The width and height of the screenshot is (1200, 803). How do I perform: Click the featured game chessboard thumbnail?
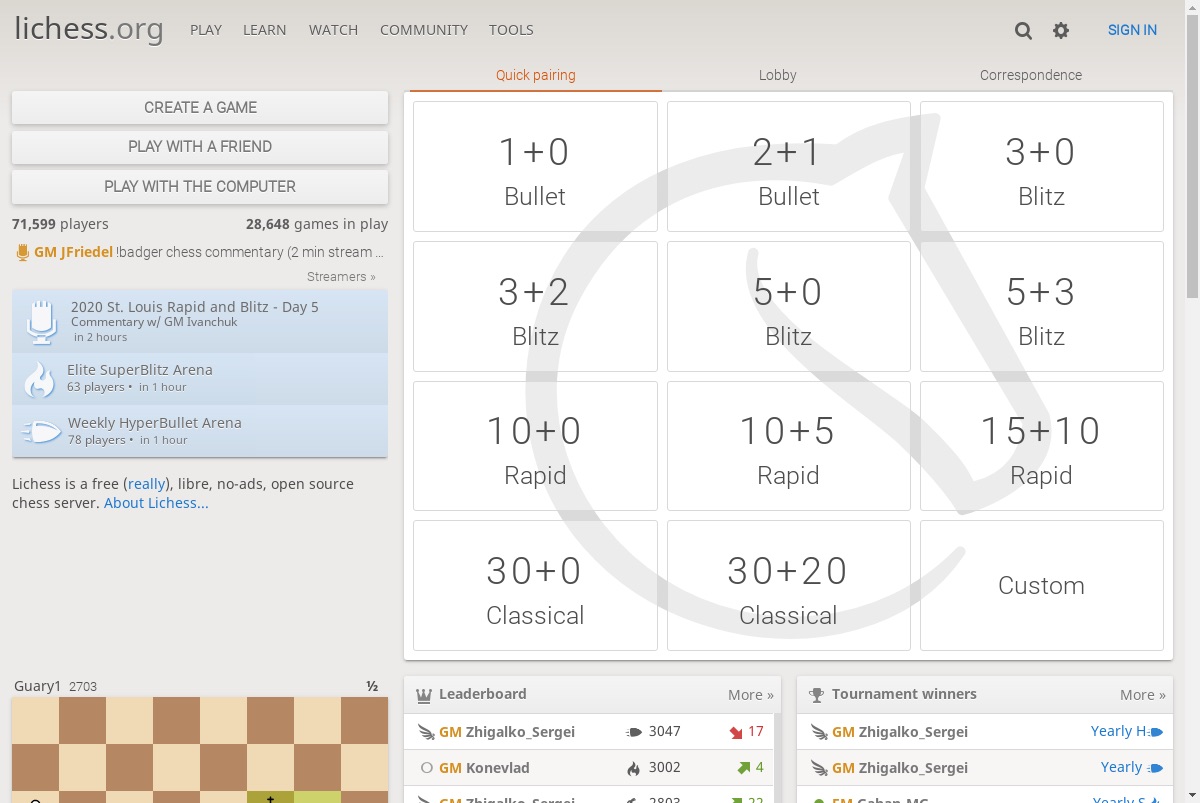[x=200, y=750]
